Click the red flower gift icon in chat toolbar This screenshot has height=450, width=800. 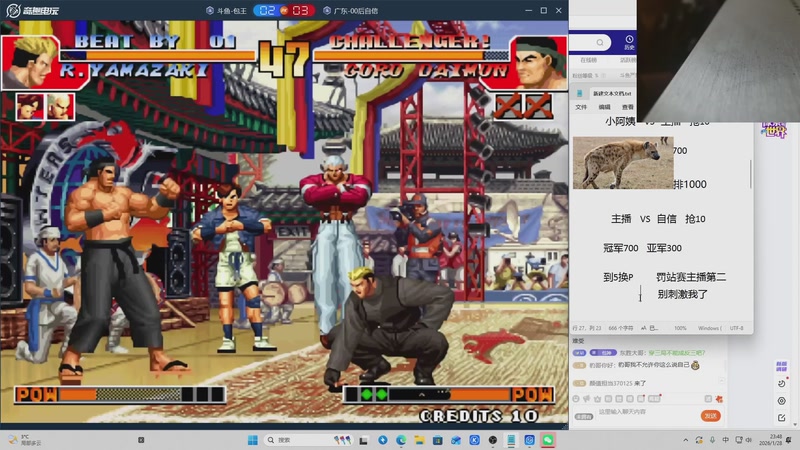click(x=719, y=399)
